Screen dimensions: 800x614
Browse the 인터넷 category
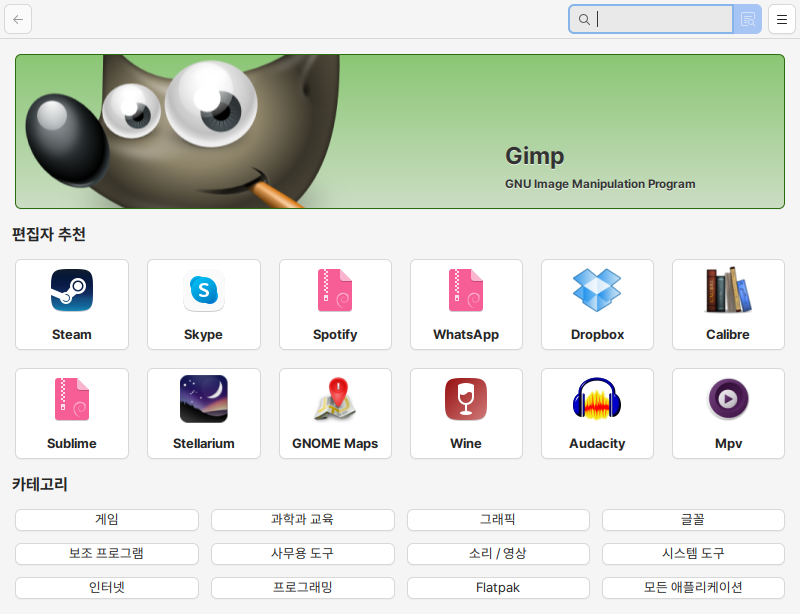pyautogui.click(x=107, y=588)
